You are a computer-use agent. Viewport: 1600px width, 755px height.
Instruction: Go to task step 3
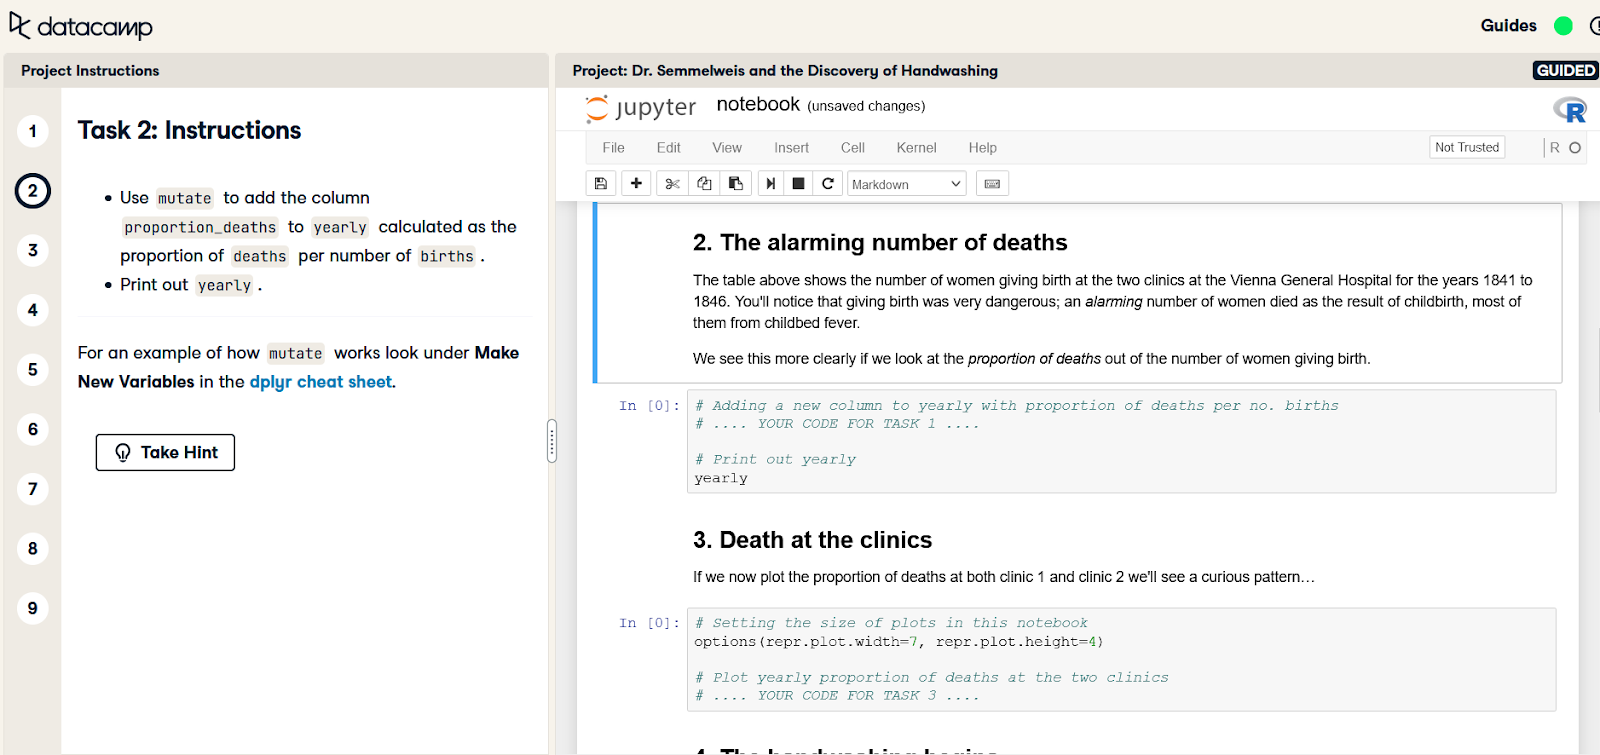(33, 250)
